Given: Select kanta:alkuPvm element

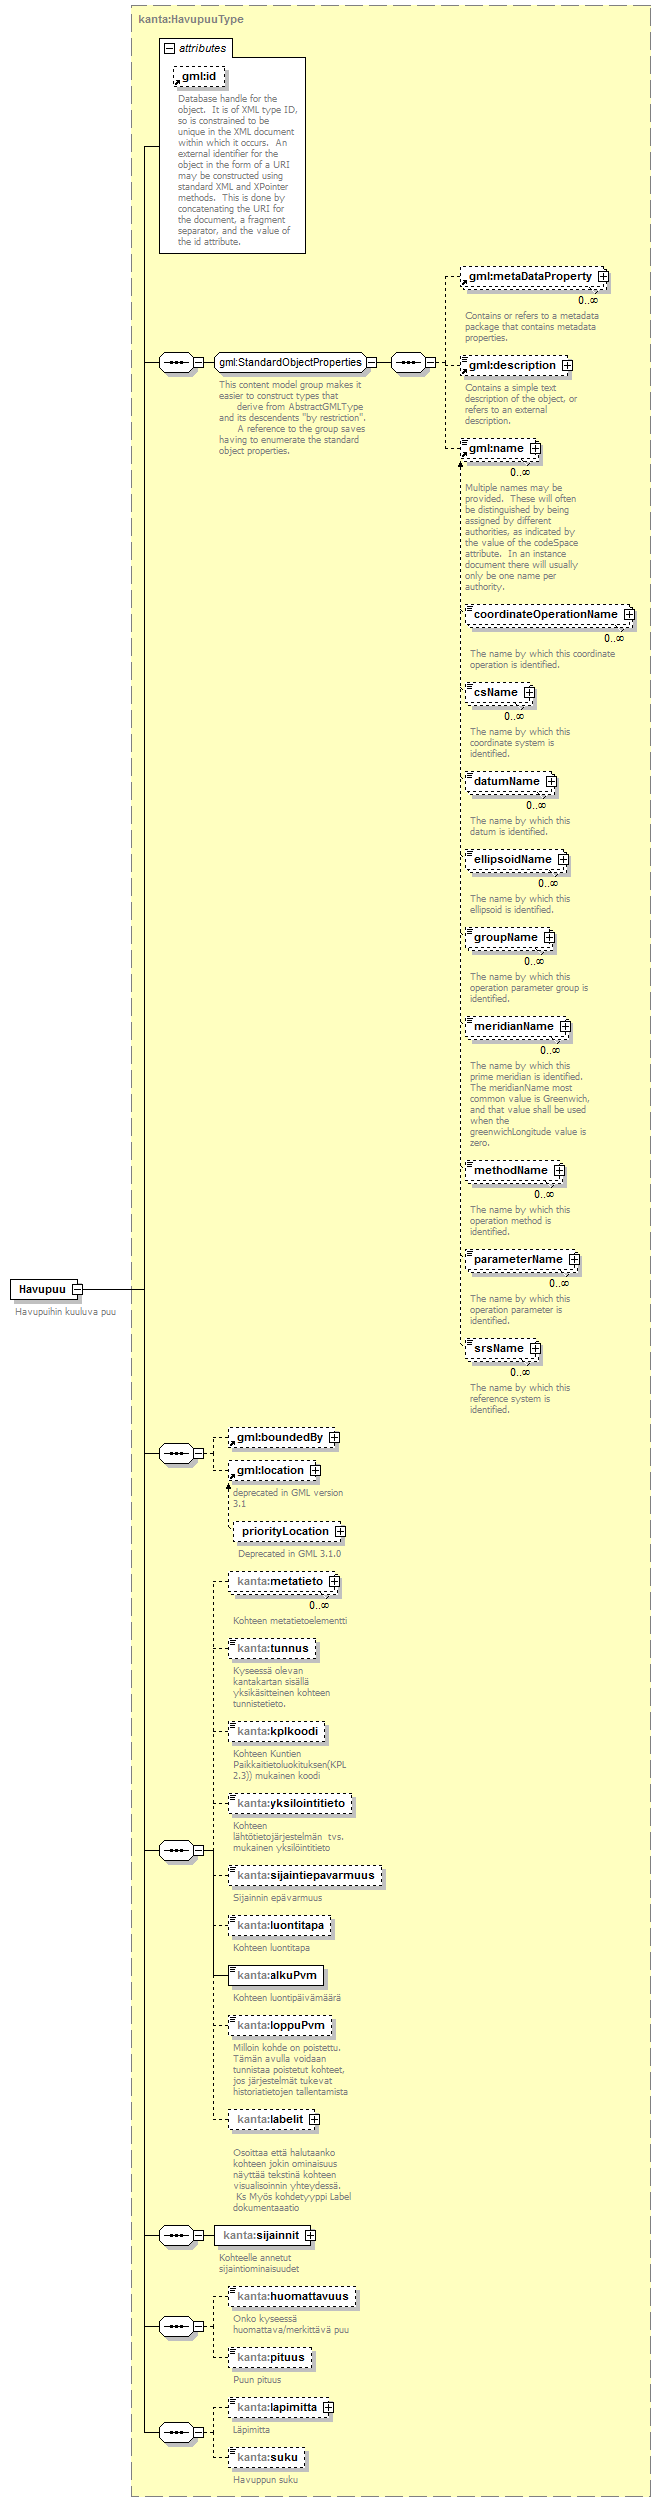Looking at the screenshot, I should [276, 1975].
